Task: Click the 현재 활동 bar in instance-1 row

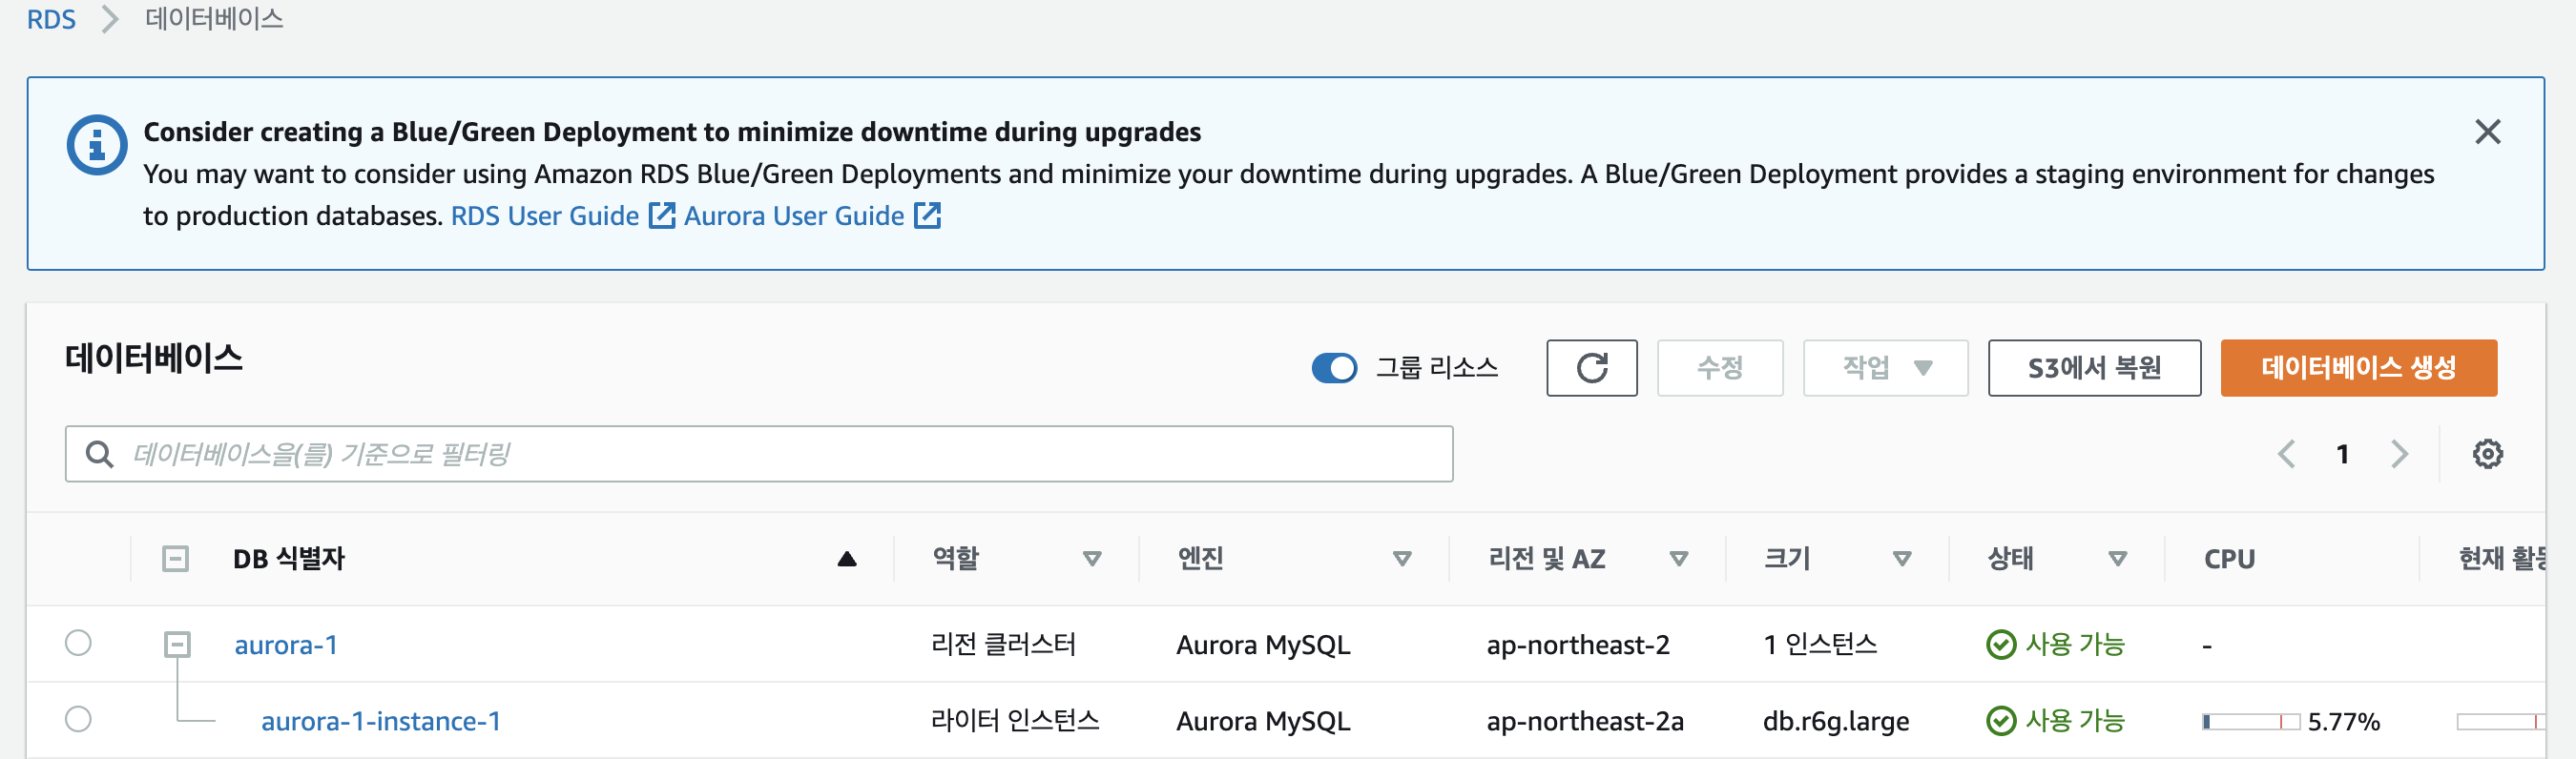Action: tap(2499, 722)
